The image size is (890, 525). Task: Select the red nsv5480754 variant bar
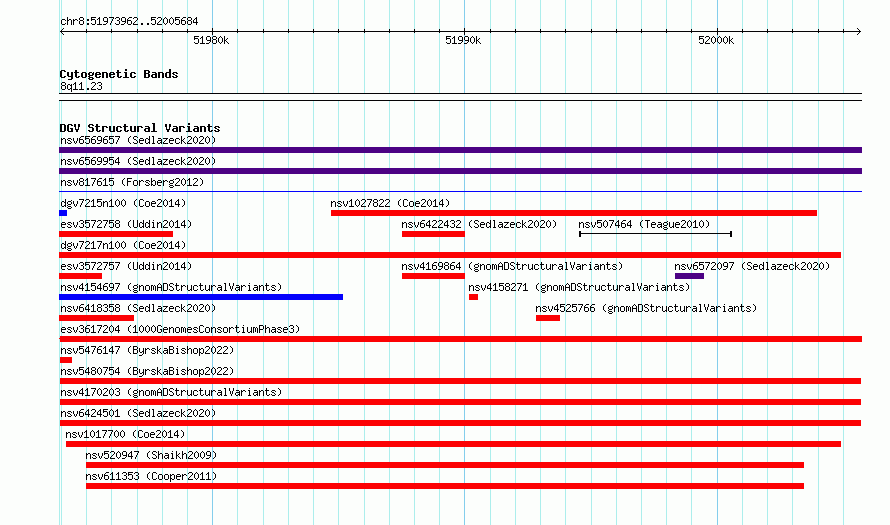tap(460, 381)
